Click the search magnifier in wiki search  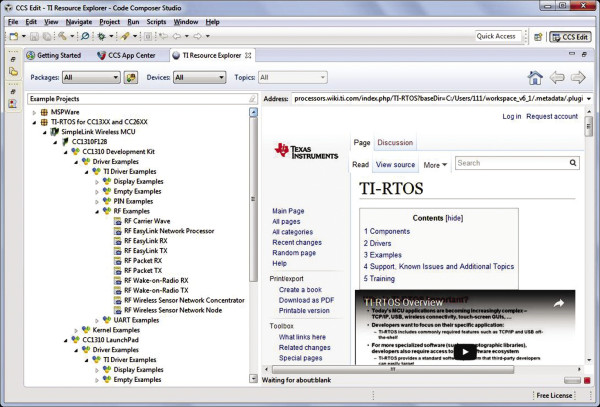coord(573,163)
